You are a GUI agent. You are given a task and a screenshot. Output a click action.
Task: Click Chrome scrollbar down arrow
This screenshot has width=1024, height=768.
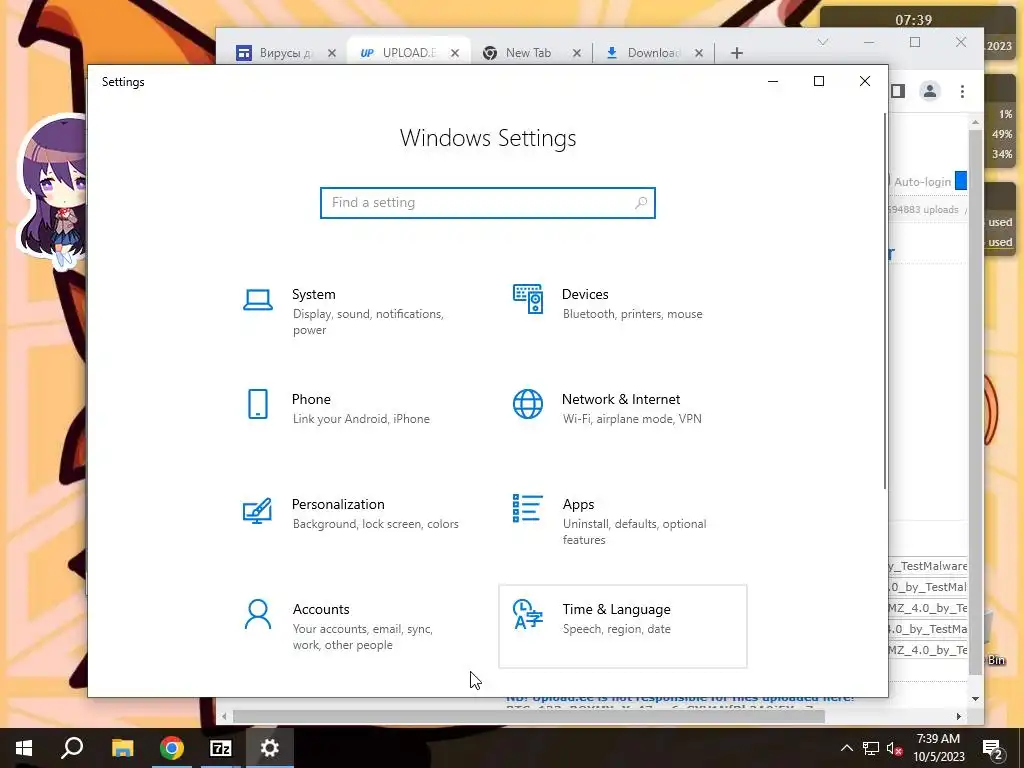(975, 699)
